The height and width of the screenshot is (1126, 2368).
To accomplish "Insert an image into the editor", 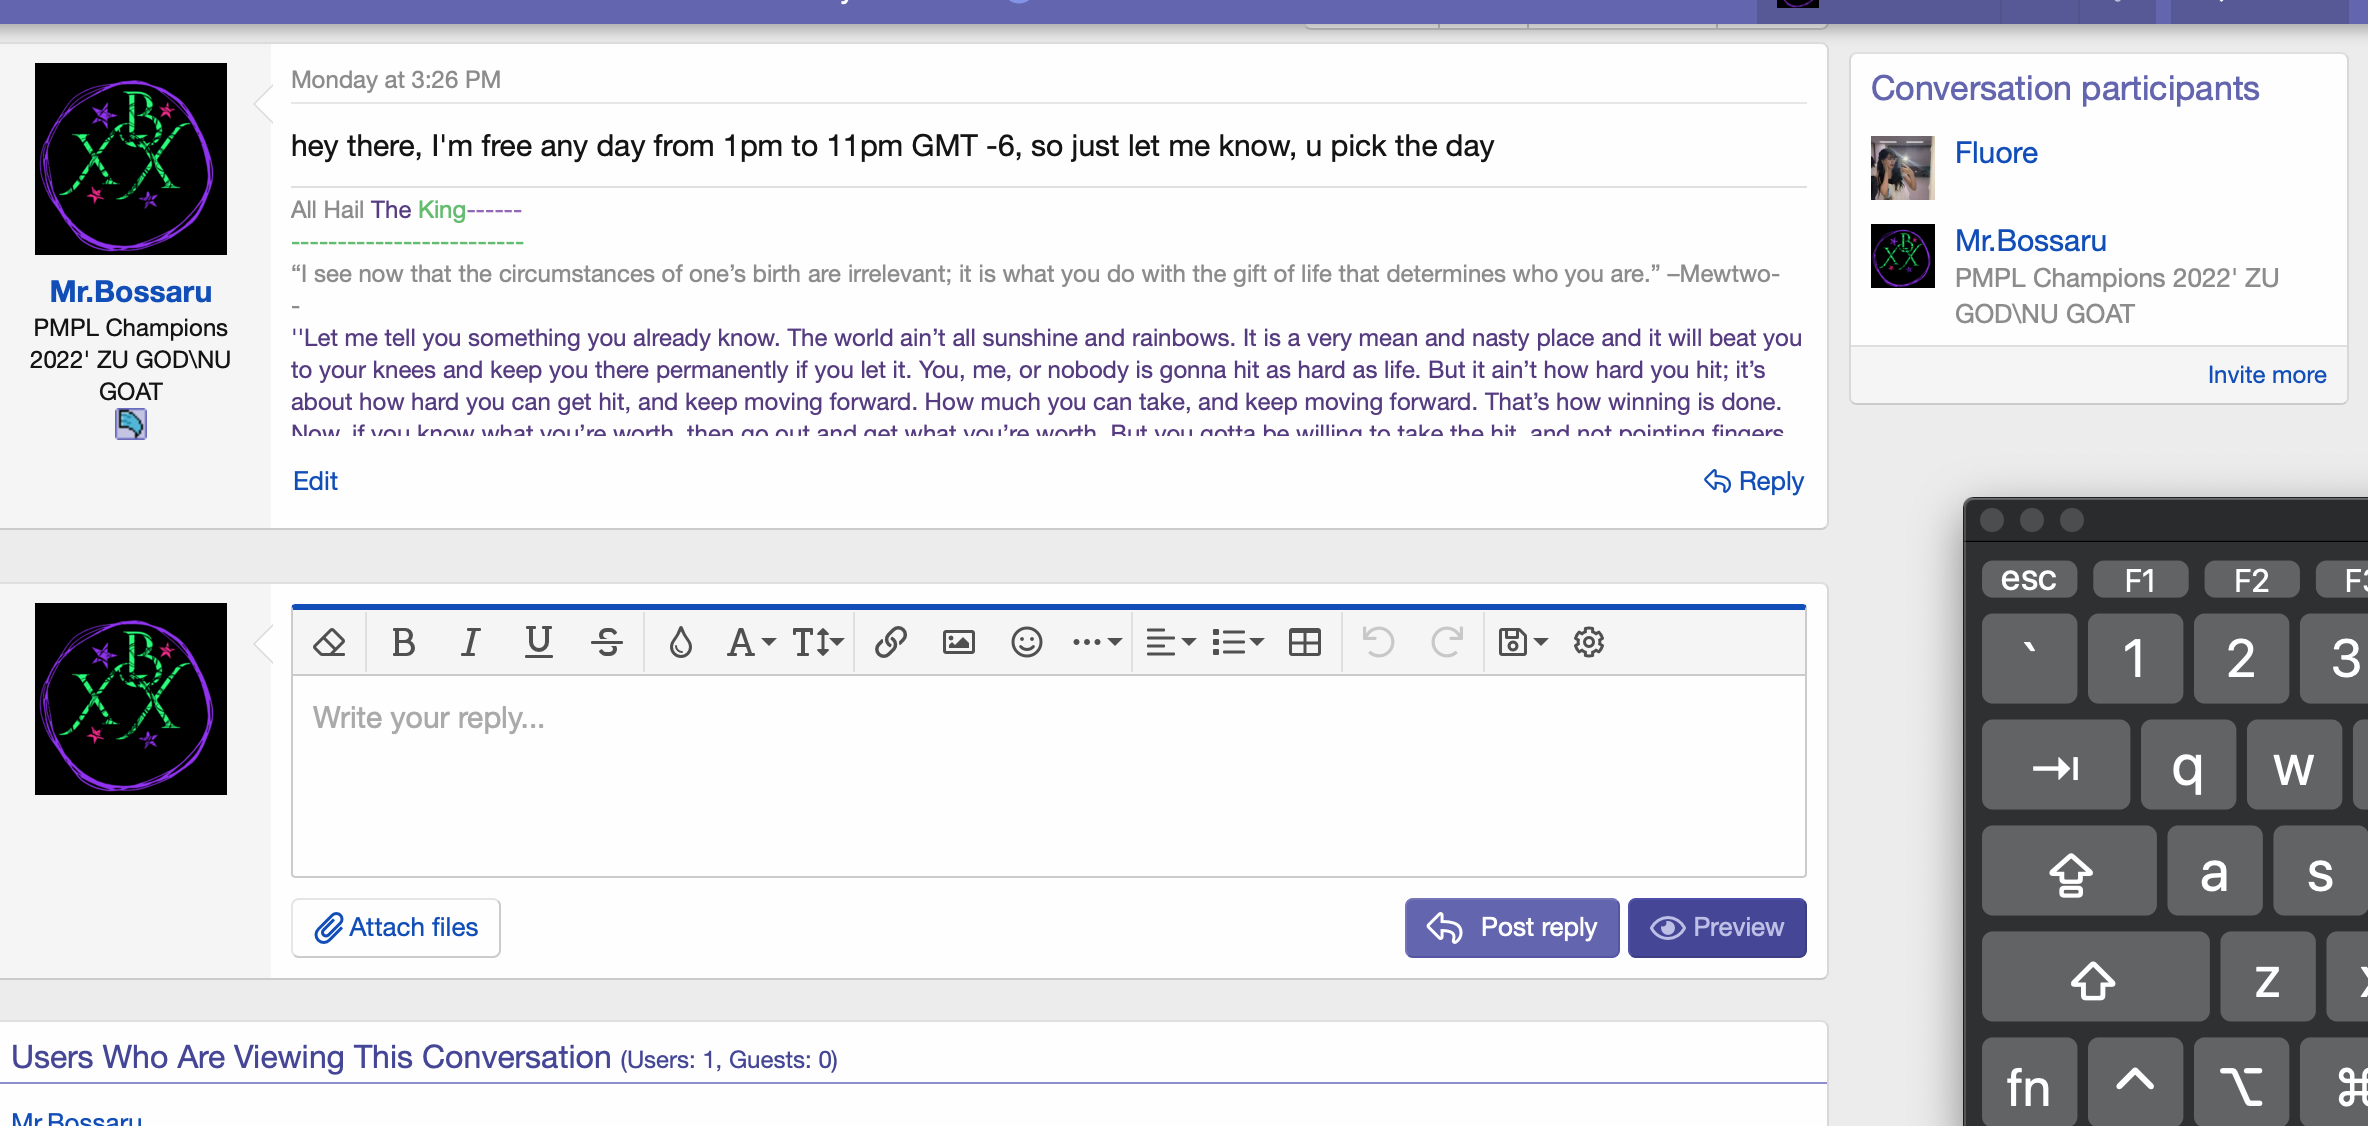I will pos(958,642).
